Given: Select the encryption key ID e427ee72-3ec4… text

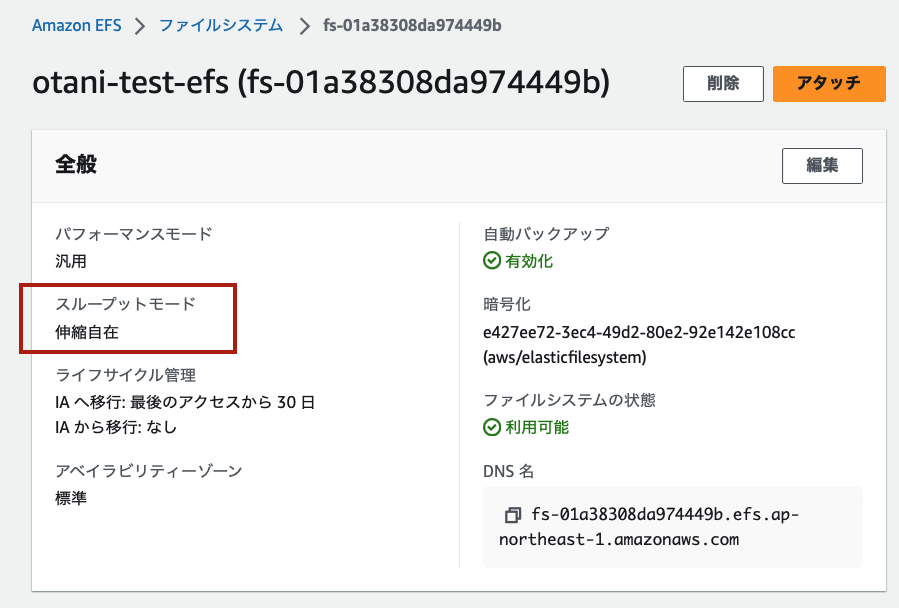Looking at the screenshot, I should (x=639, y=332).
